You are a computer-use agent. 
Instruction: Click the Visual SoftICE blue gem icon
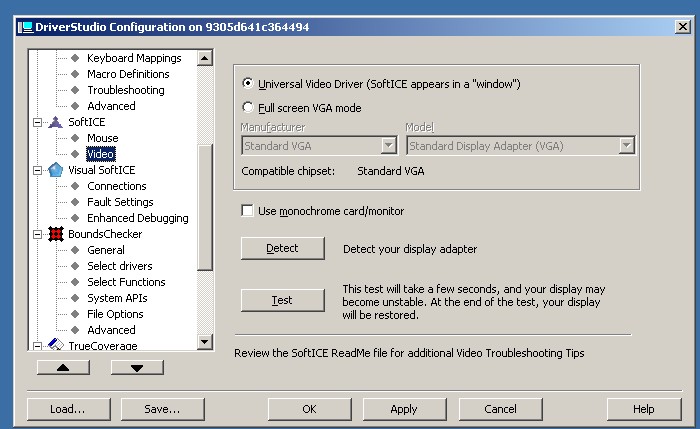pyautogui.click(x=55, y=170)
